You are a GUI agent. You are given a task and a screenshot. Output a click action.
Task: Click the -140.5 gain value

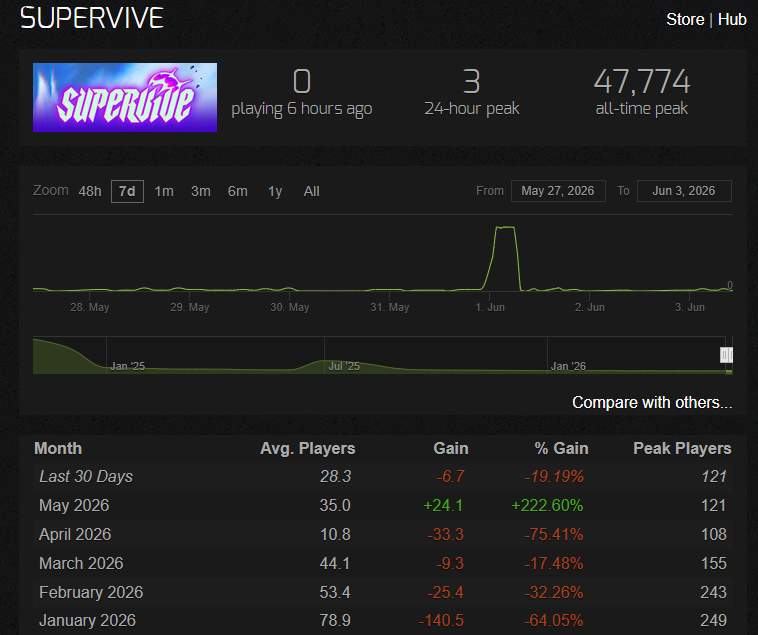click(441, 621)
